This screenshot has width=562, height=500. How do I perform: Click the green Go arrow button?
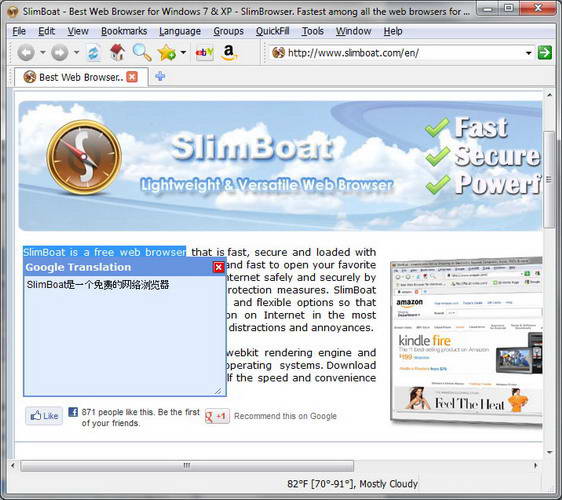[544, 53]
